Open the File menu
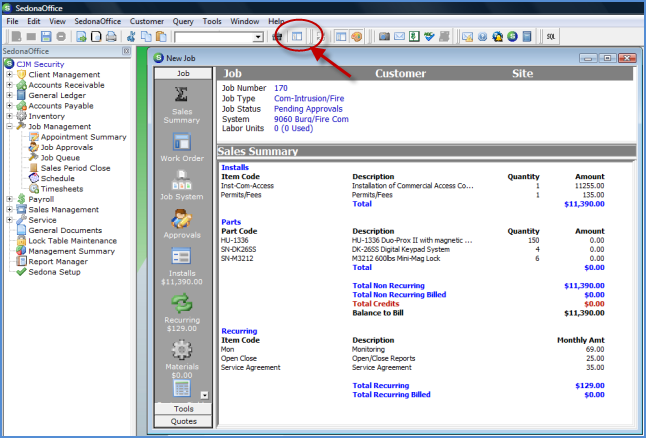This screenshot has width=646, height=438. [x=12, y=21]
